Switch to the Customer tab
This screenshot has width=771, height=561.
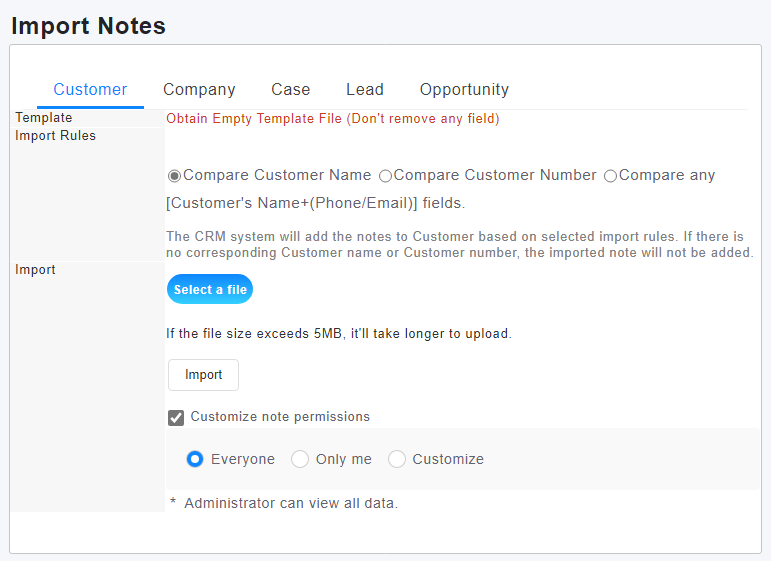pos(90,90)
